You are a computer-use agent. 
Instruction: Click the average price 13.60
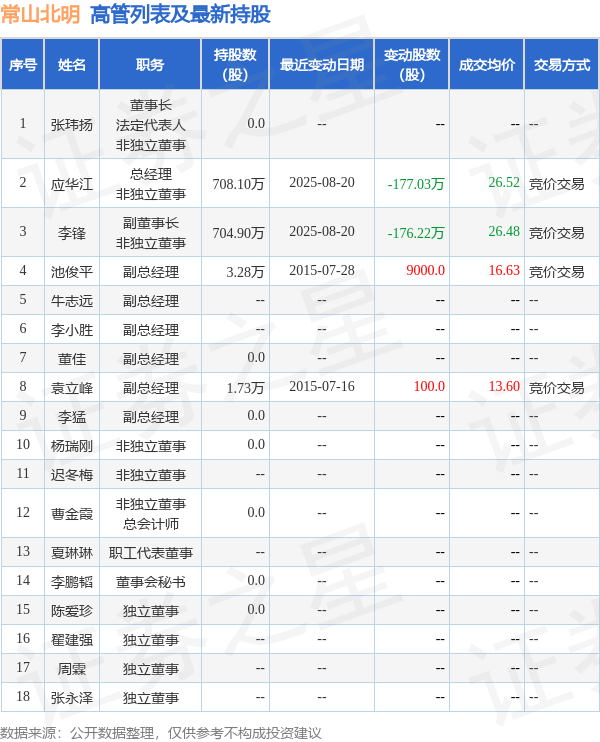(504, 387)
